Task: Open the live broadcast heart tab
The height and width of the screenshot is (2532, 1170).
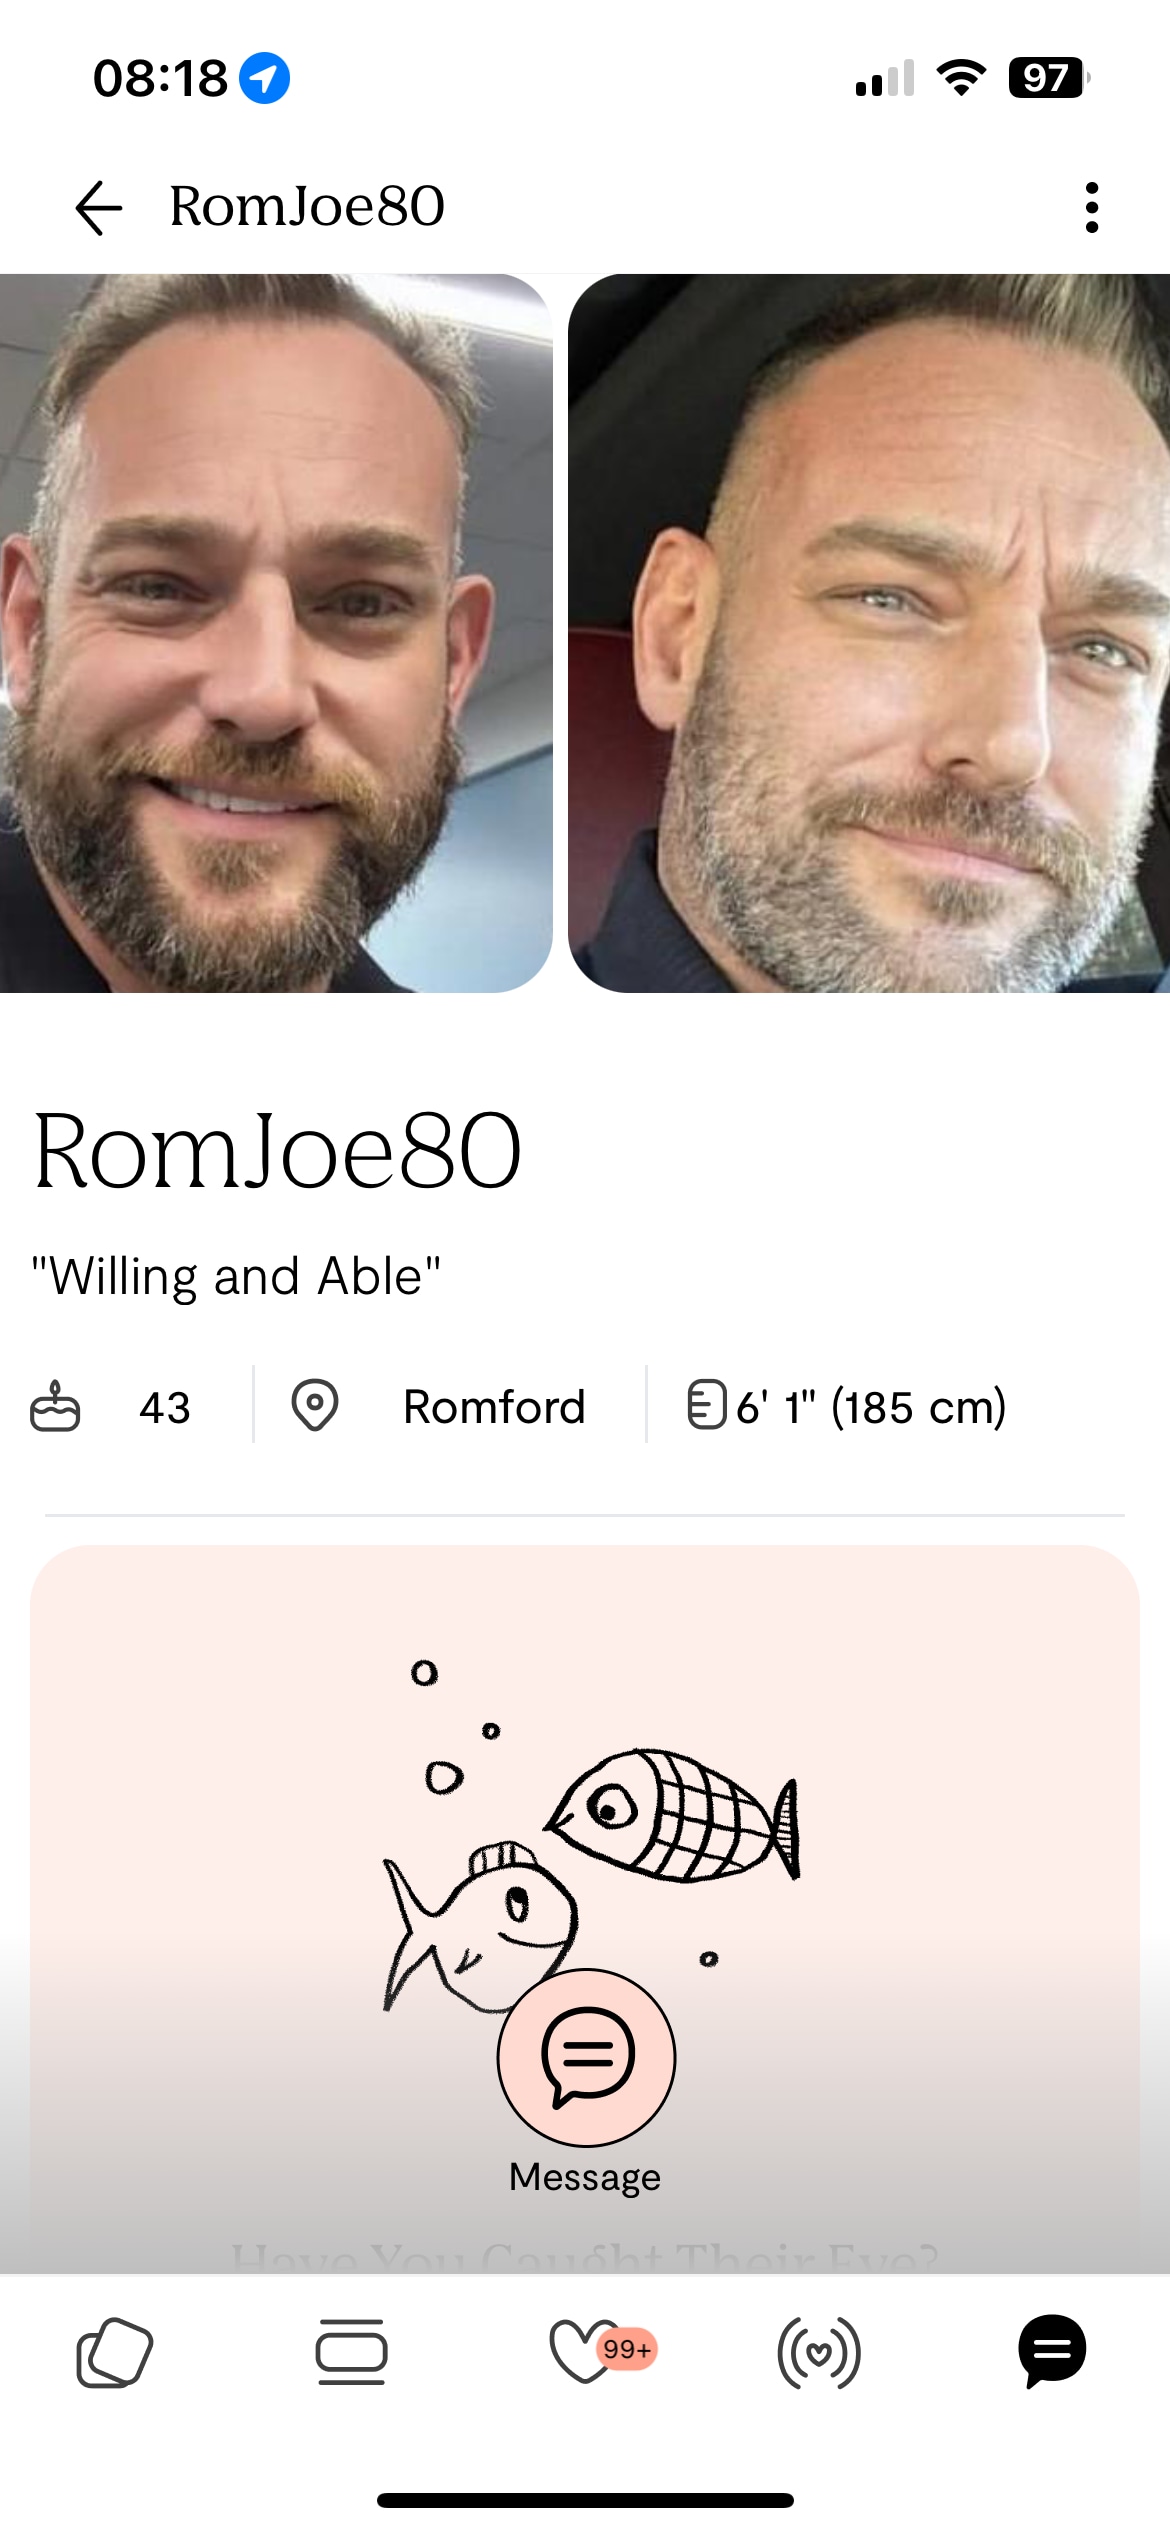Action: tap(819, 2352)
